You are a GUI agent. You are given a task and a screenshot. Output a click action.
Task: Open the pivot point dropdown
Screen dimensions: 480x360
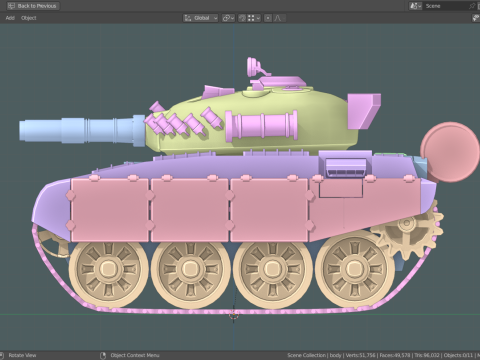(228, 18)
